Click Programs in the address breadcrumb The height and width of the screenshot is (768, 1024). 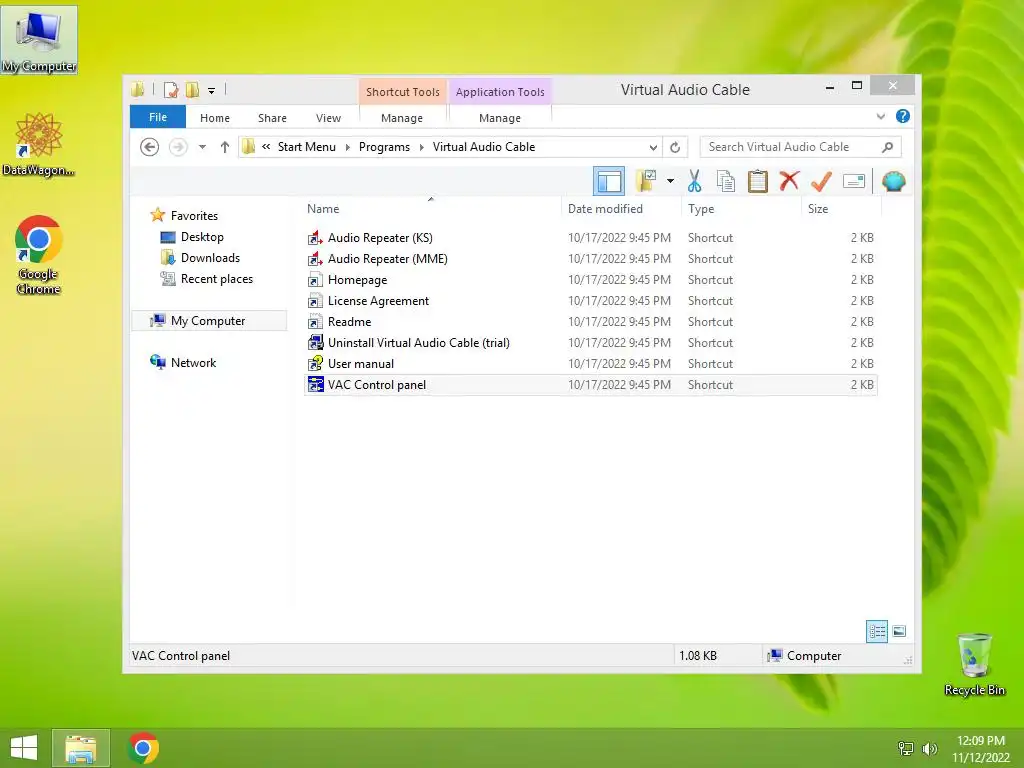point(384,147)
